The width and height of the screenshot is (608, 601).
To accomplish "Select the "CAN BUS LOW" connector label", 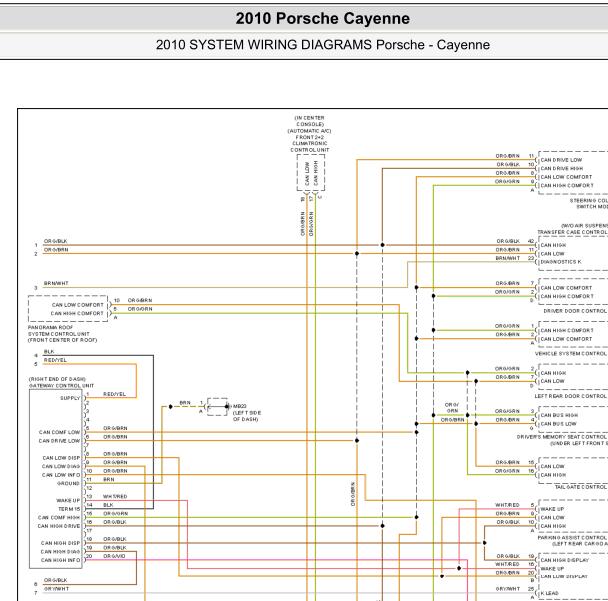I will pos(558,424).
